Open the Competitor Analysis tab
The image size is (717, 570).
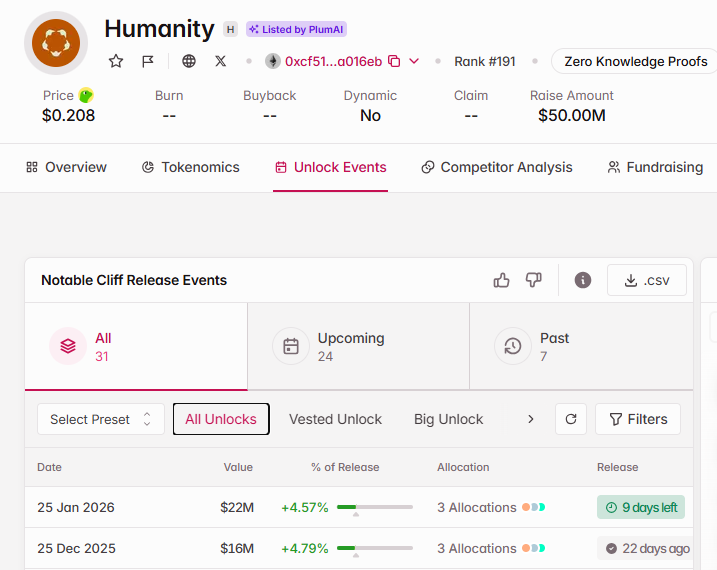pyautogui.click(x=497, y=167)
